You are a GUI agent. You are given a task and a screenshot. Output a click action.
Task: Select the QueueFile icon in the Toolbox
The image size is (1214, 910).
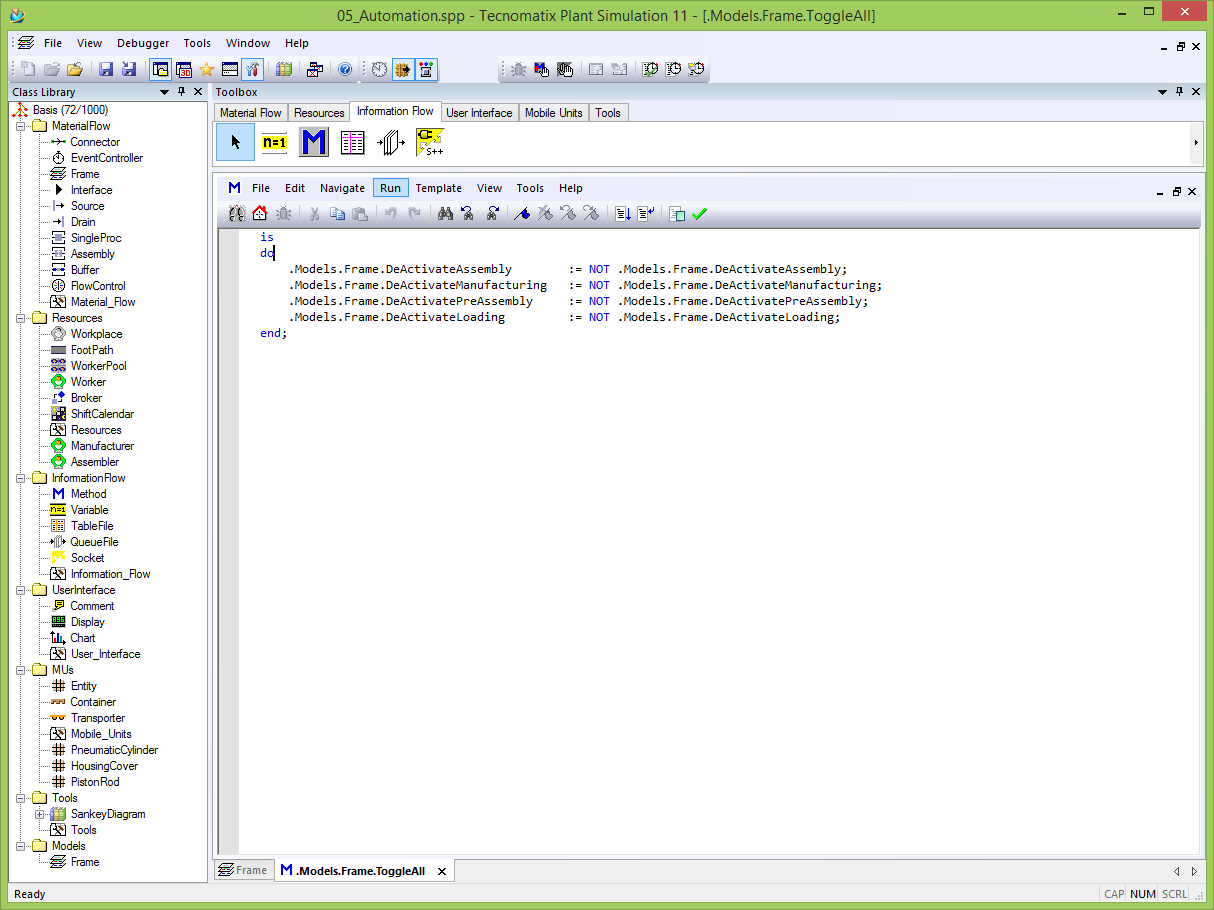(391, 143)
